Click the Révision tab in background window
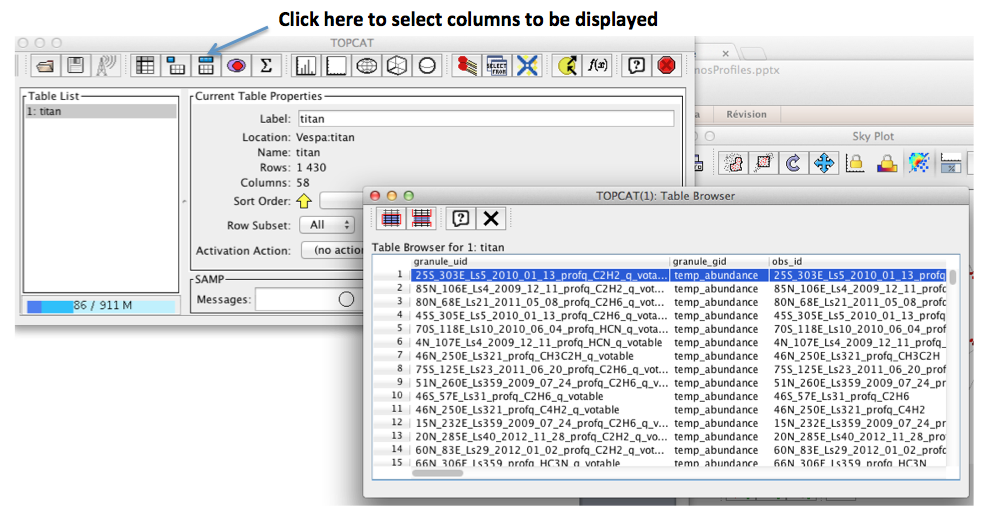990x520 pixels. point(746,114)
